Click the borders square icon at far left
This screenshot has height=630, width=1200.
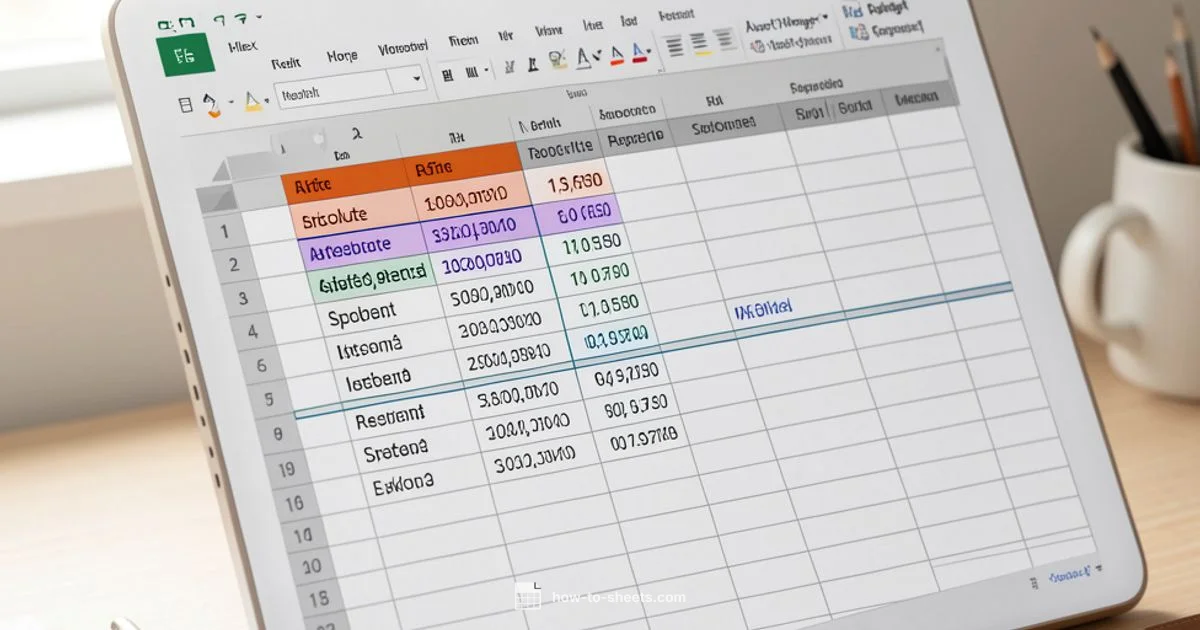(x=184, y=105)
